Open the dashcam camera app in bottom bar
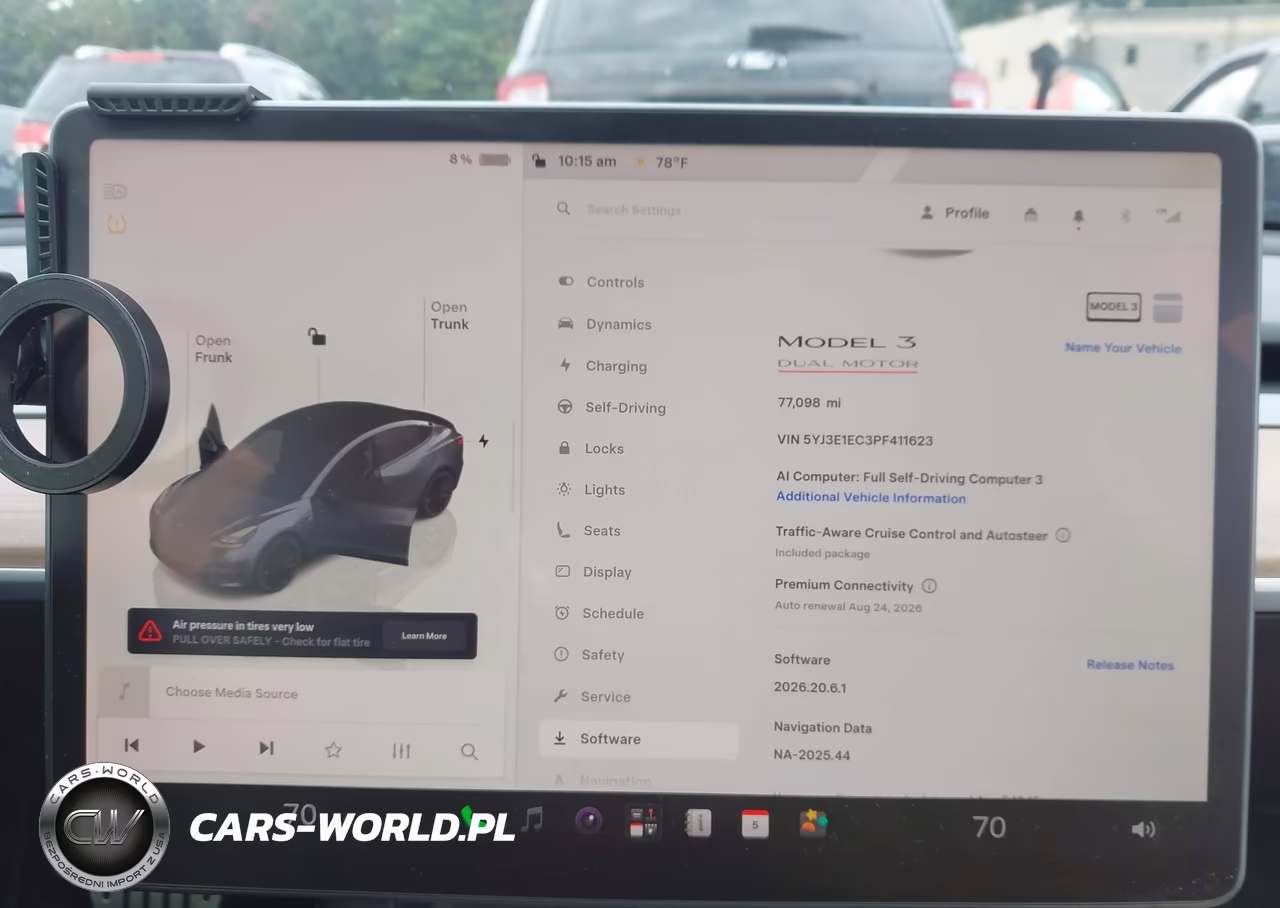 [x=588, y=822]
